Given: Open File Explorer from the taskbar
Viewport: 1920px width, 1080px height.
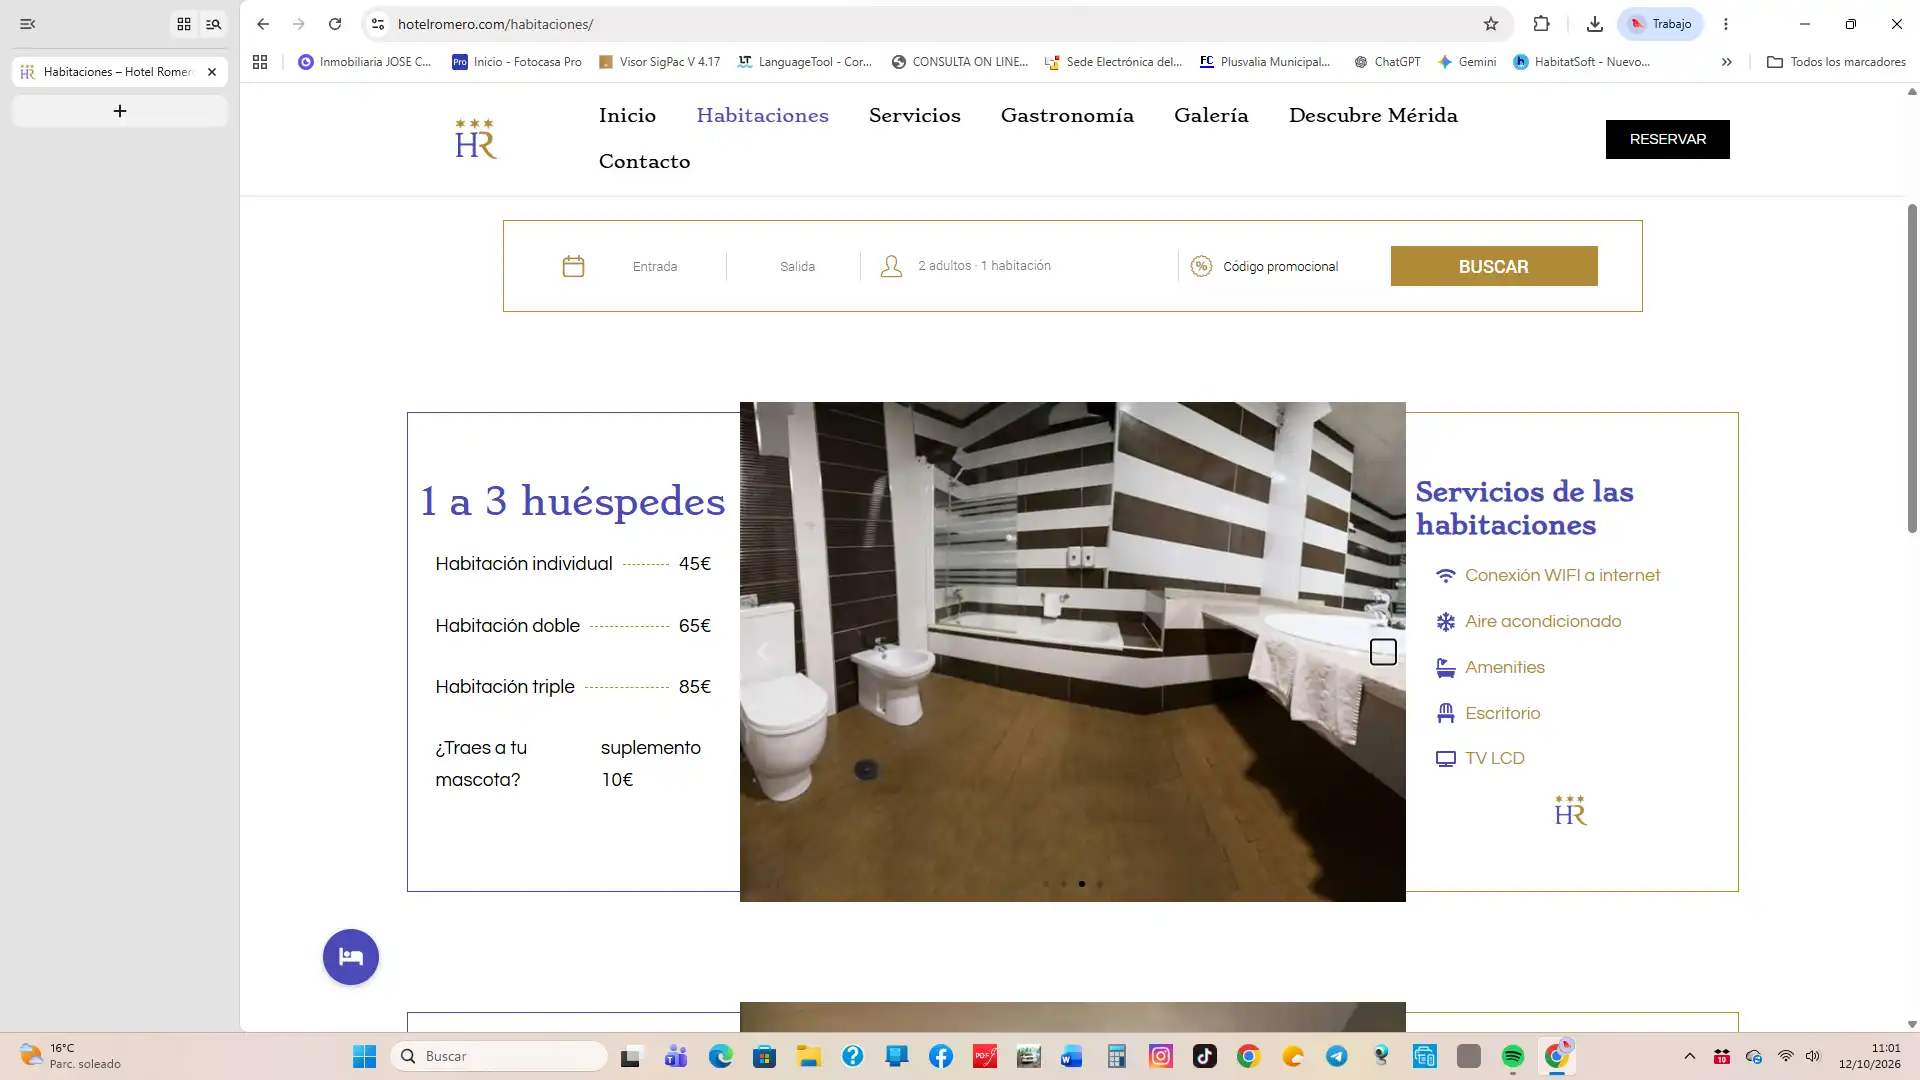Looking at the screenshot, I should click(x=808, y=1056).
